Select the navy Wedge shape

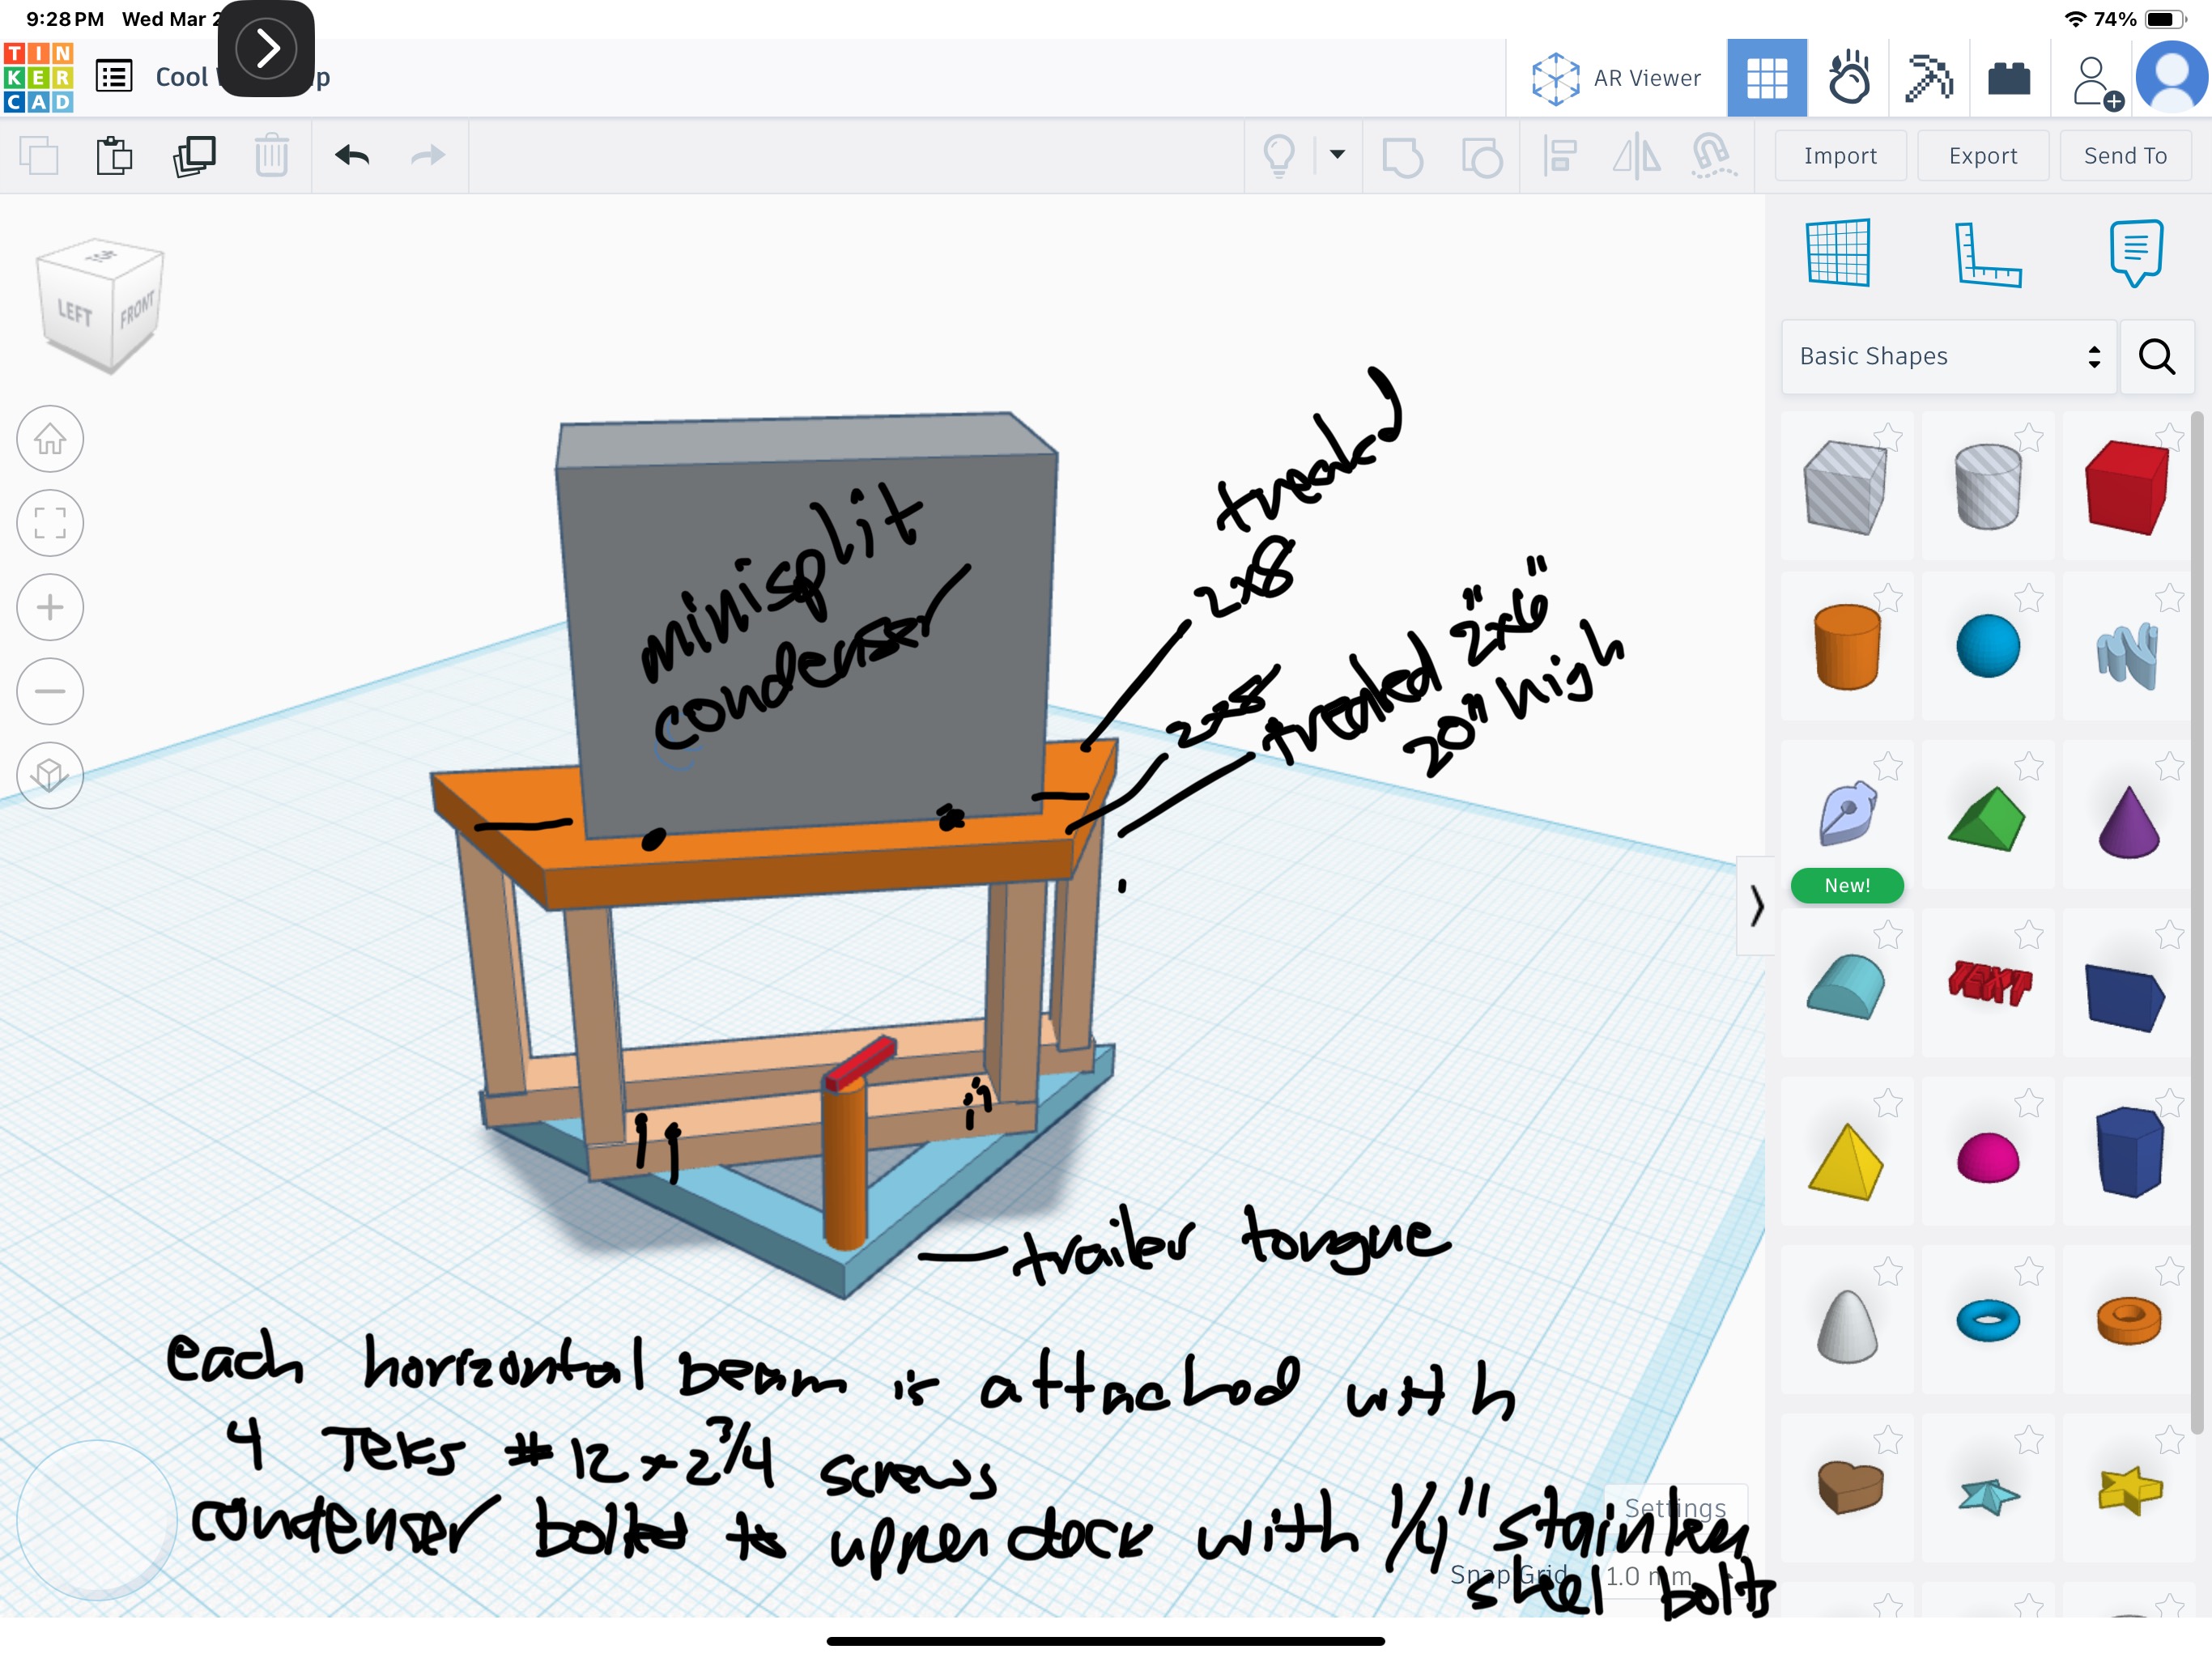point(2127,995)
